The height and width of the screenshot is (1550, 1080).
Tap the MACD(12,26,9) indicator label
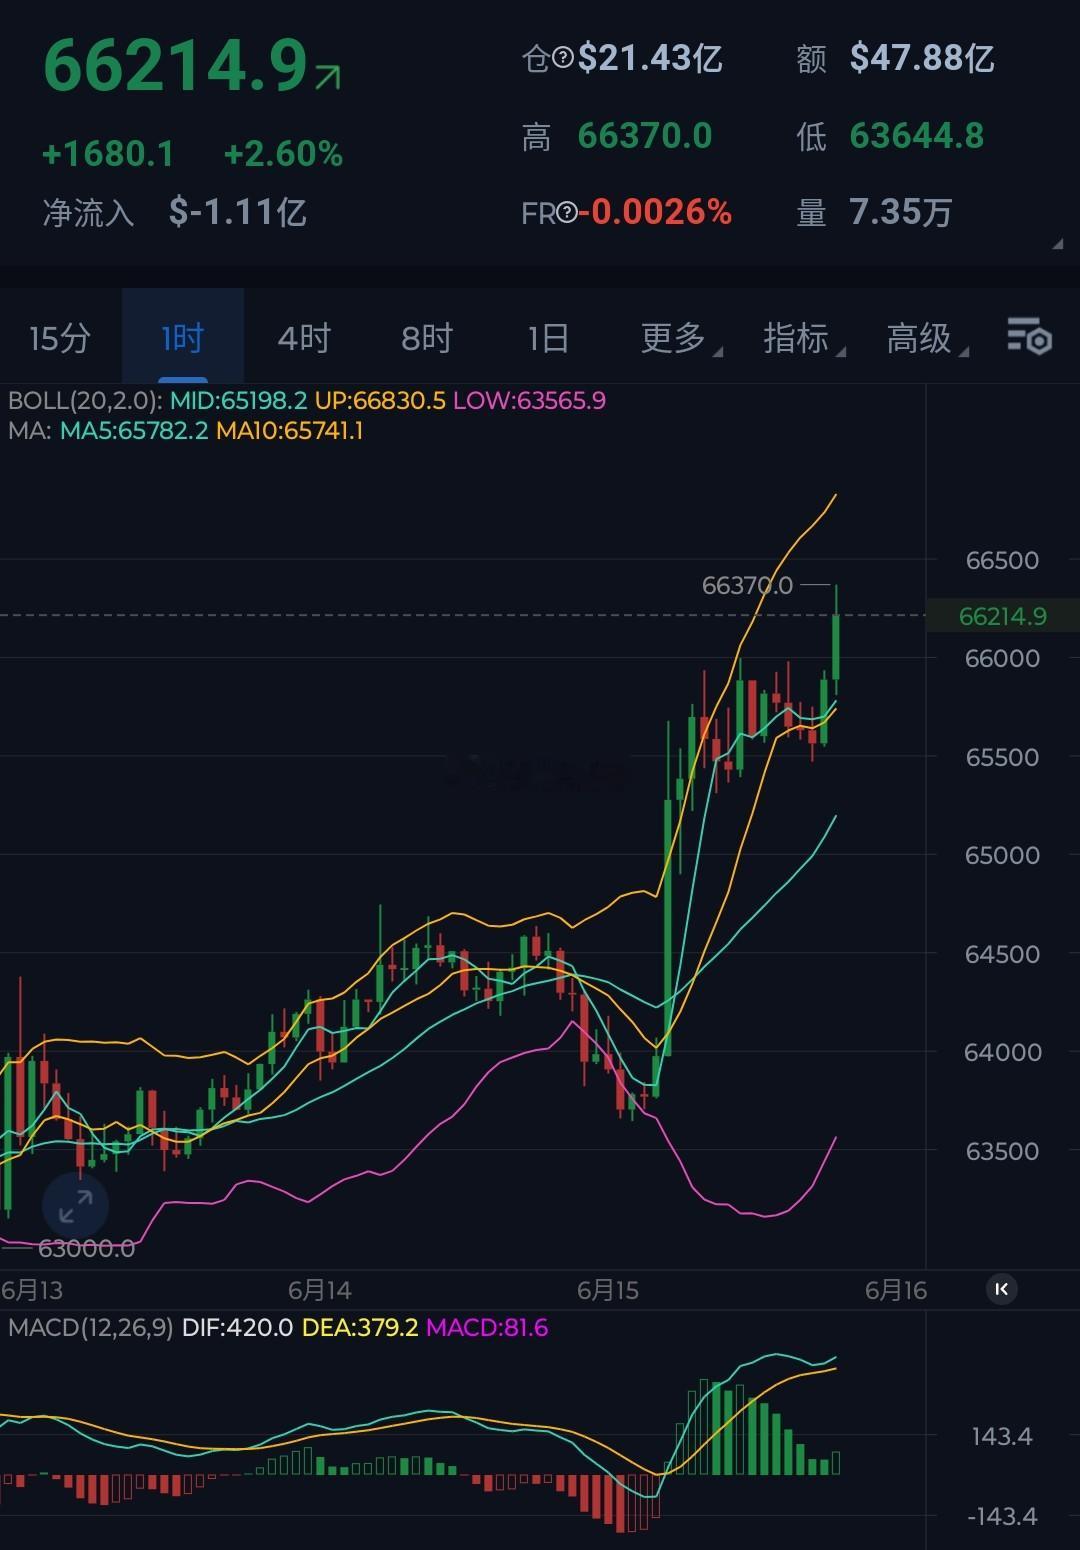(x=90, y=1328)
